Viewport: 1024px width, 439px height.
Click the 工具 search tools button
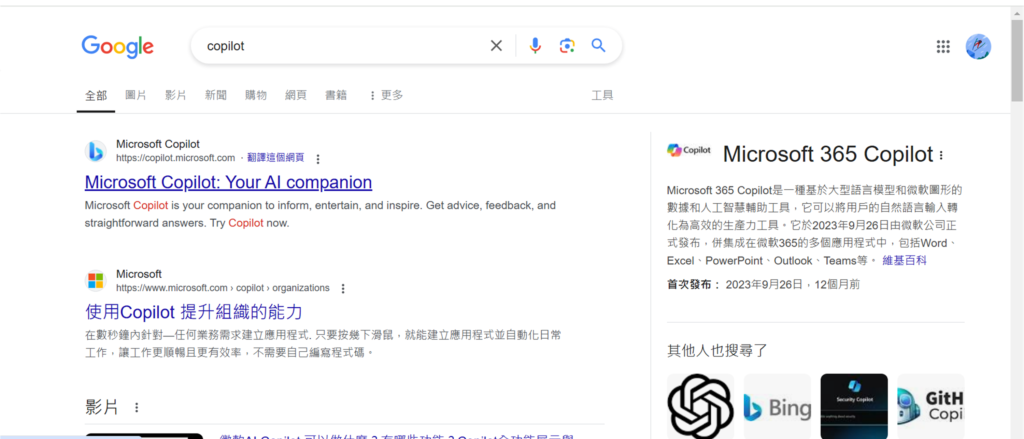click(x=602, y=95)
